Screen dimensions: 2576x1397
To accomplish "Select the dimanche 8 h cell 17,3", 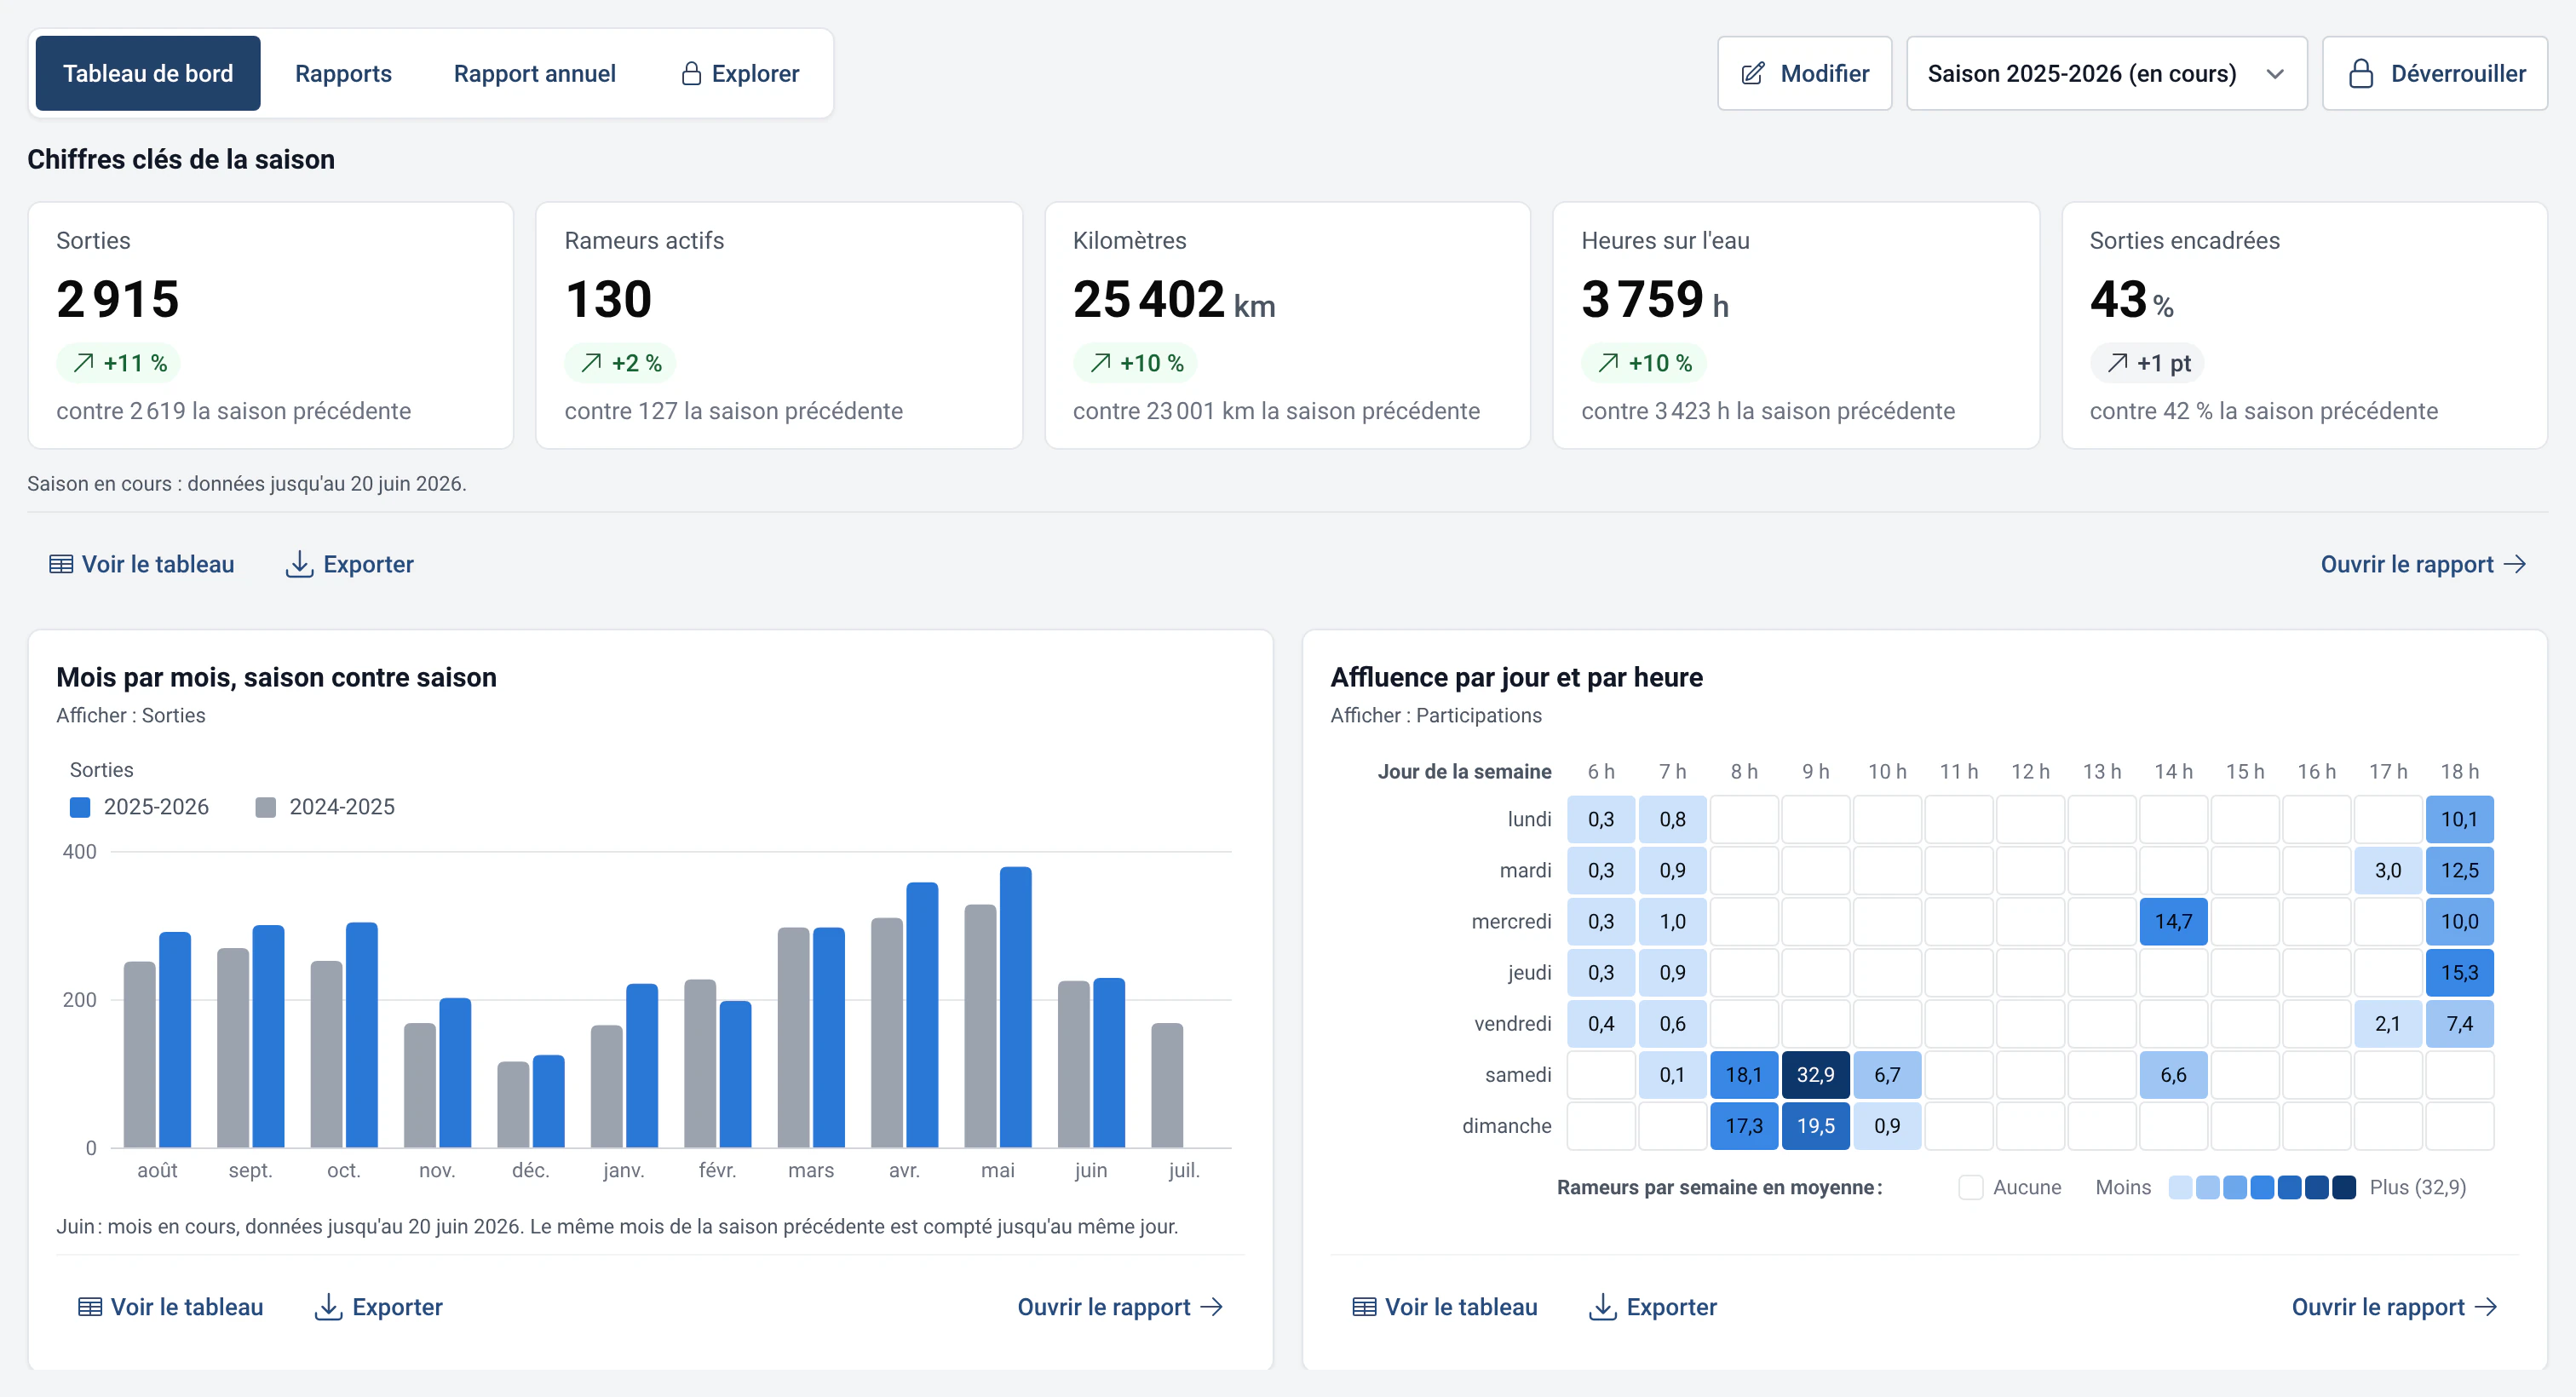I will (x=1744, y=1125).
